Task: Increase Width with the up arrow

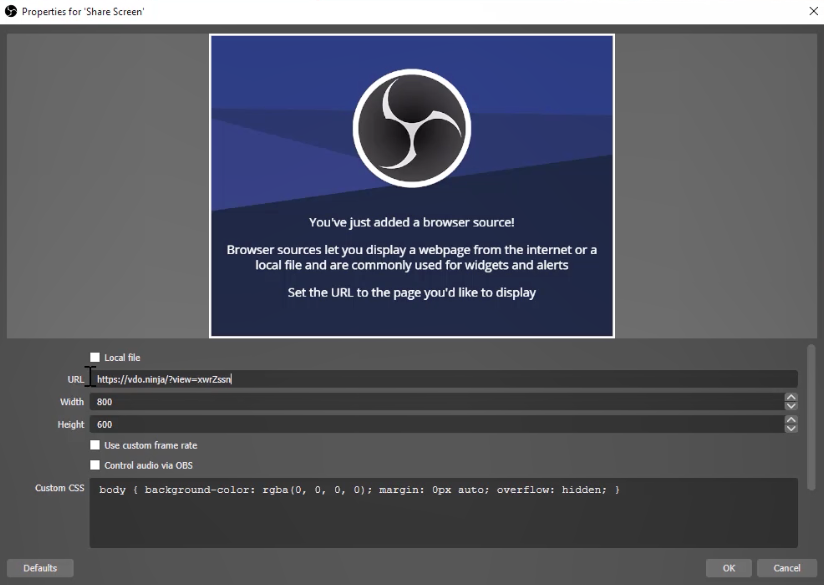Action: click(791, 397)
